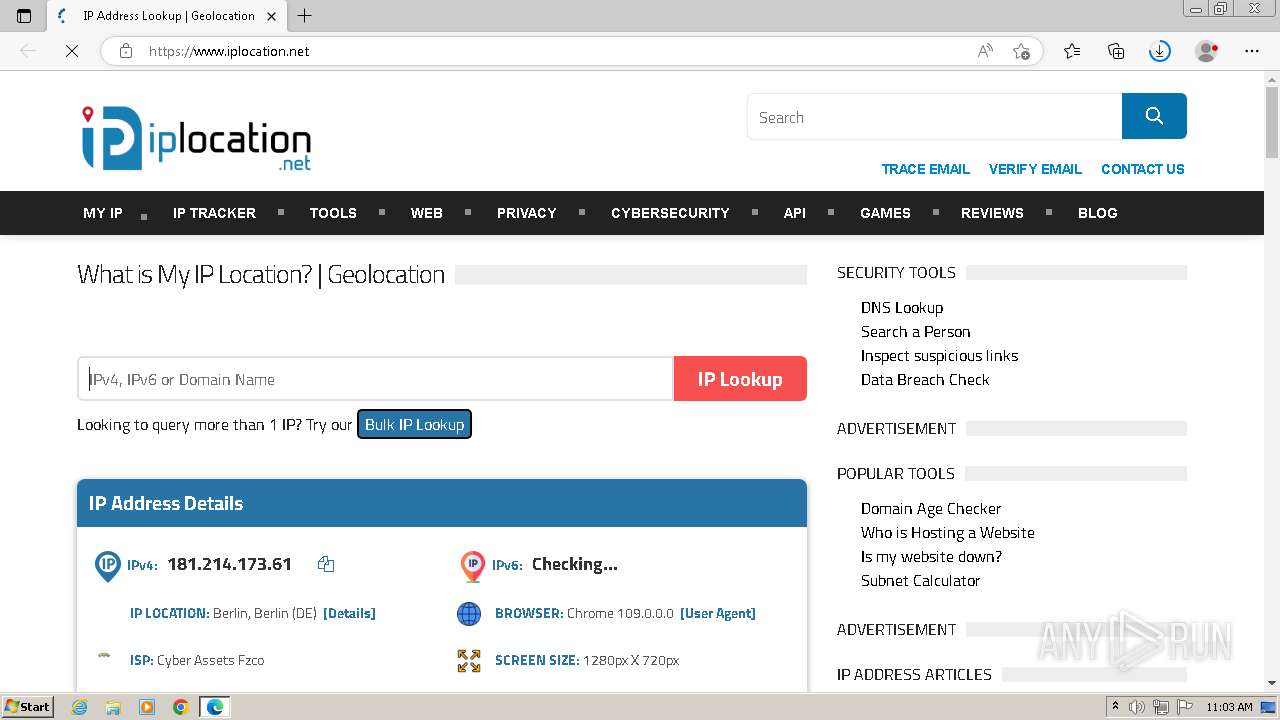Open Domain Age Checker link
1280x720 pixels.
931,509
